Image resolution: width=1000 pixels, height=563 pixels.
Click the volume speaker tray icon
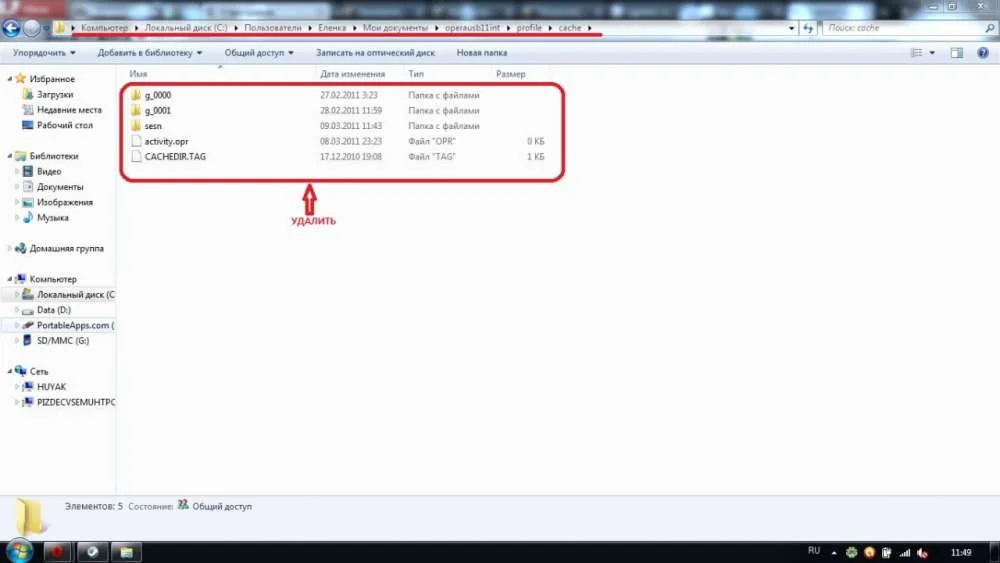coord(922,552)
